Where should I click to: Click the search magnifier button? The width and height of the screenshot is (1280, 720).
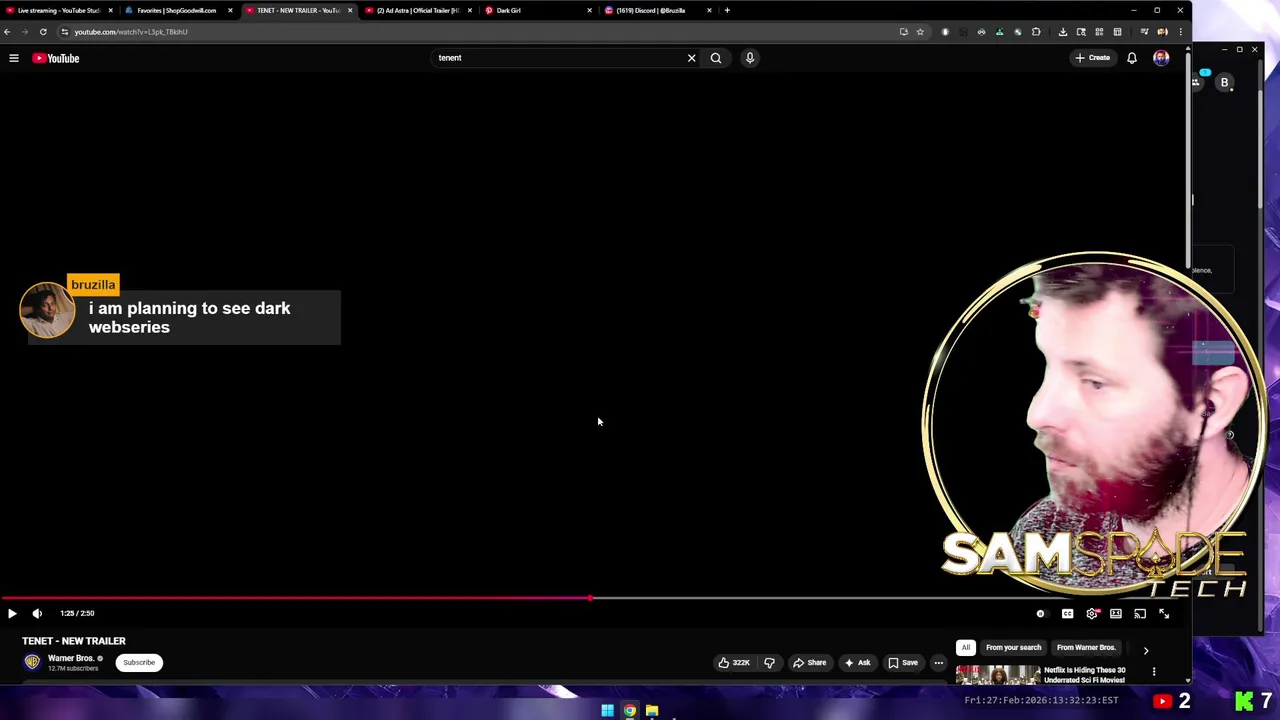716,58
